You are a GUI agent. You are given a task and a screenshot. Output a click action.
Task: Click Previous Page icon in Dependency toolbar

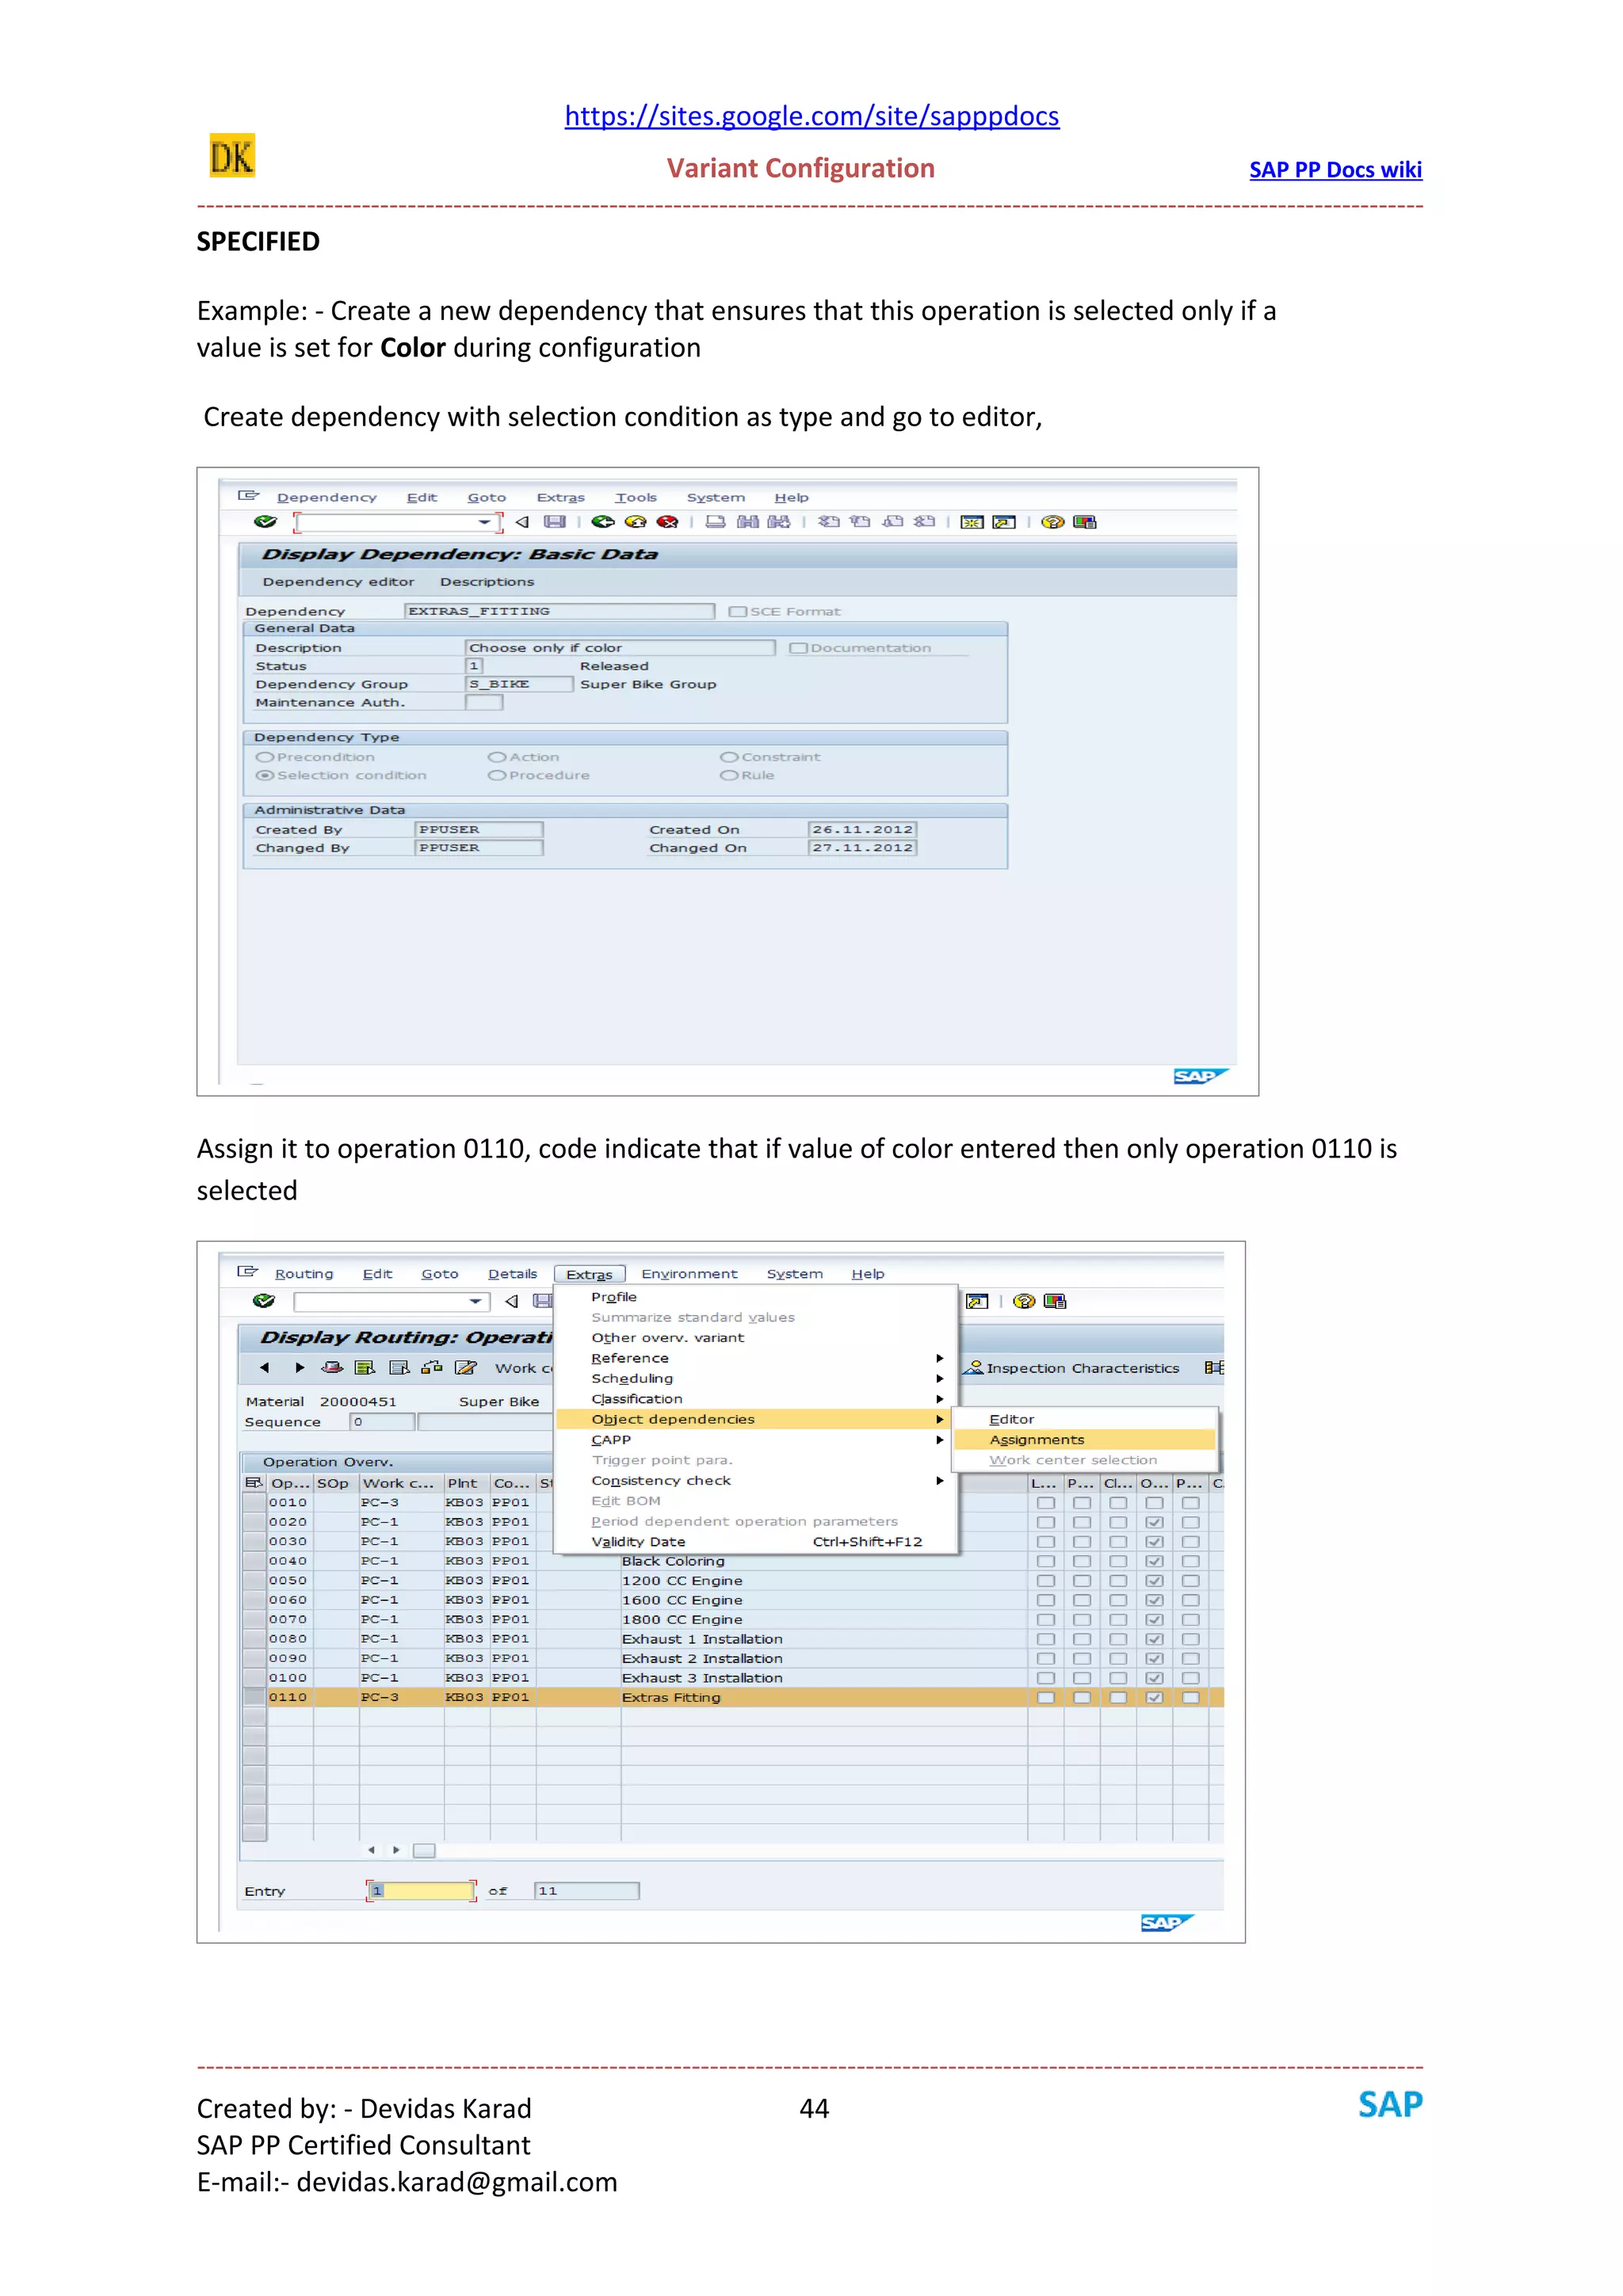pyautogui.click(x=861, y=522)
